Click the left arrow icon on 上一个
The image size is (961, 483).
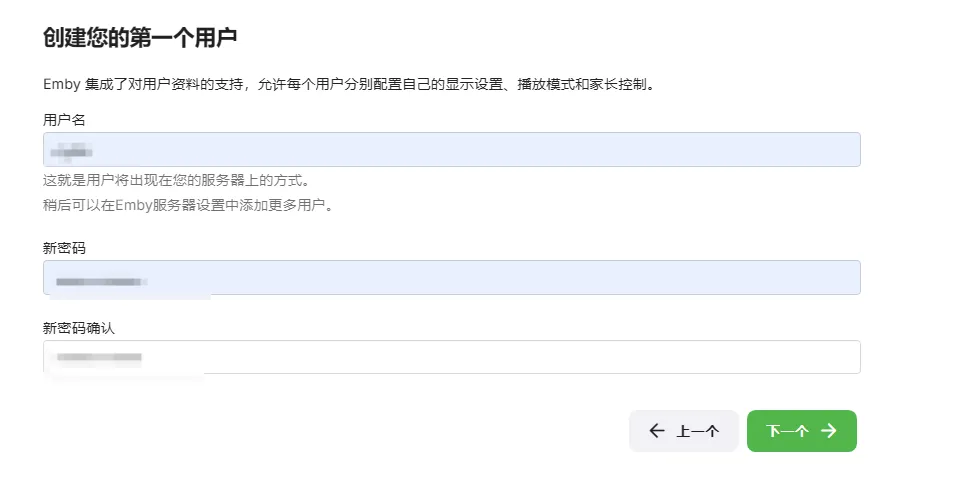tap(657, 431)
